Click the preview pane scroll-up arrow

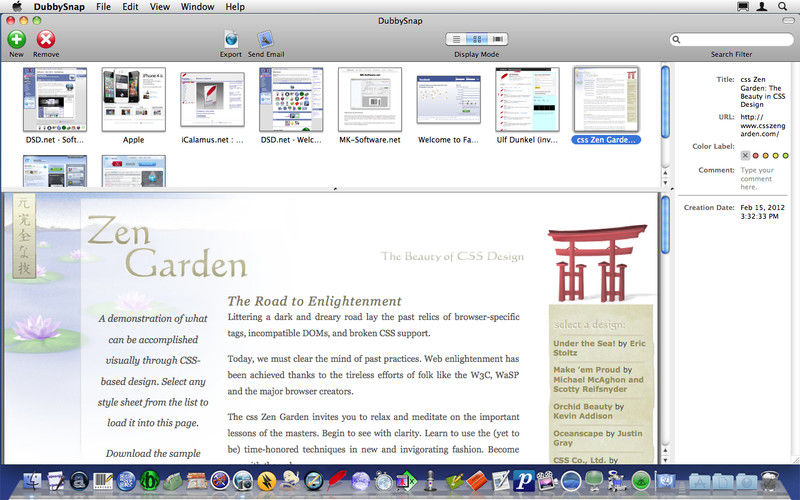pos(665,451)
